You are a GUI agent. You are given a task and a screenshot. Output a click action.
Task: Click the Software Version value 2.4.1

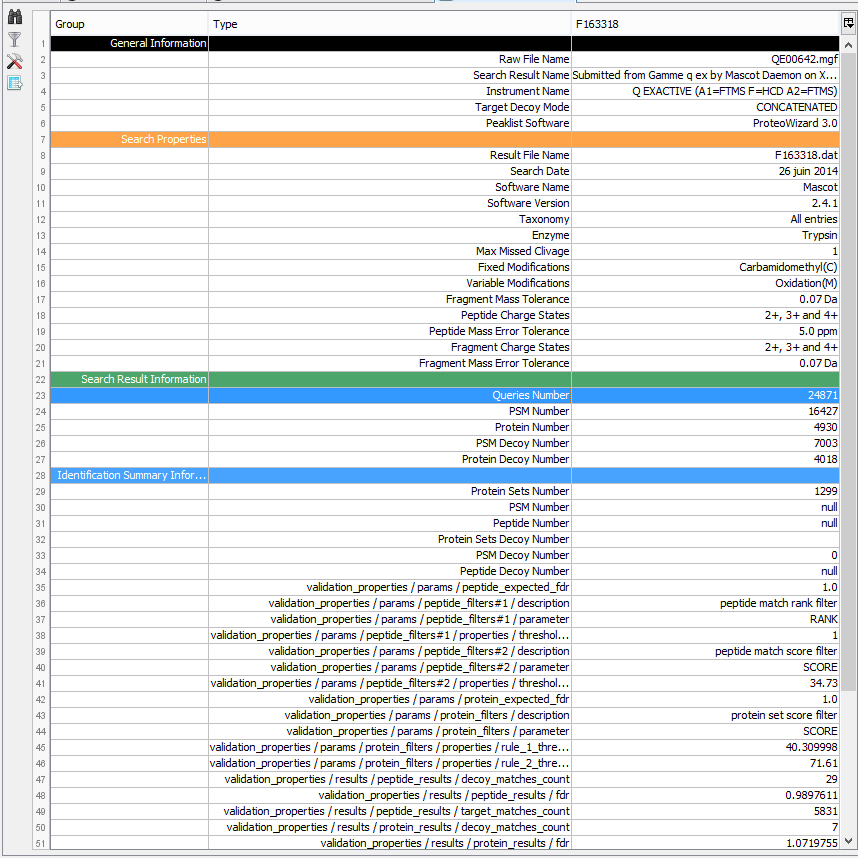[x=705, y=203]
